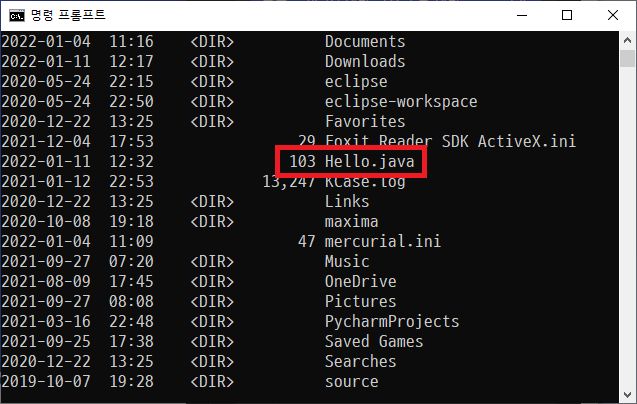The image size is (637, 404).
Task: Click the file size 13,247 value
Action: pos(289,182)
